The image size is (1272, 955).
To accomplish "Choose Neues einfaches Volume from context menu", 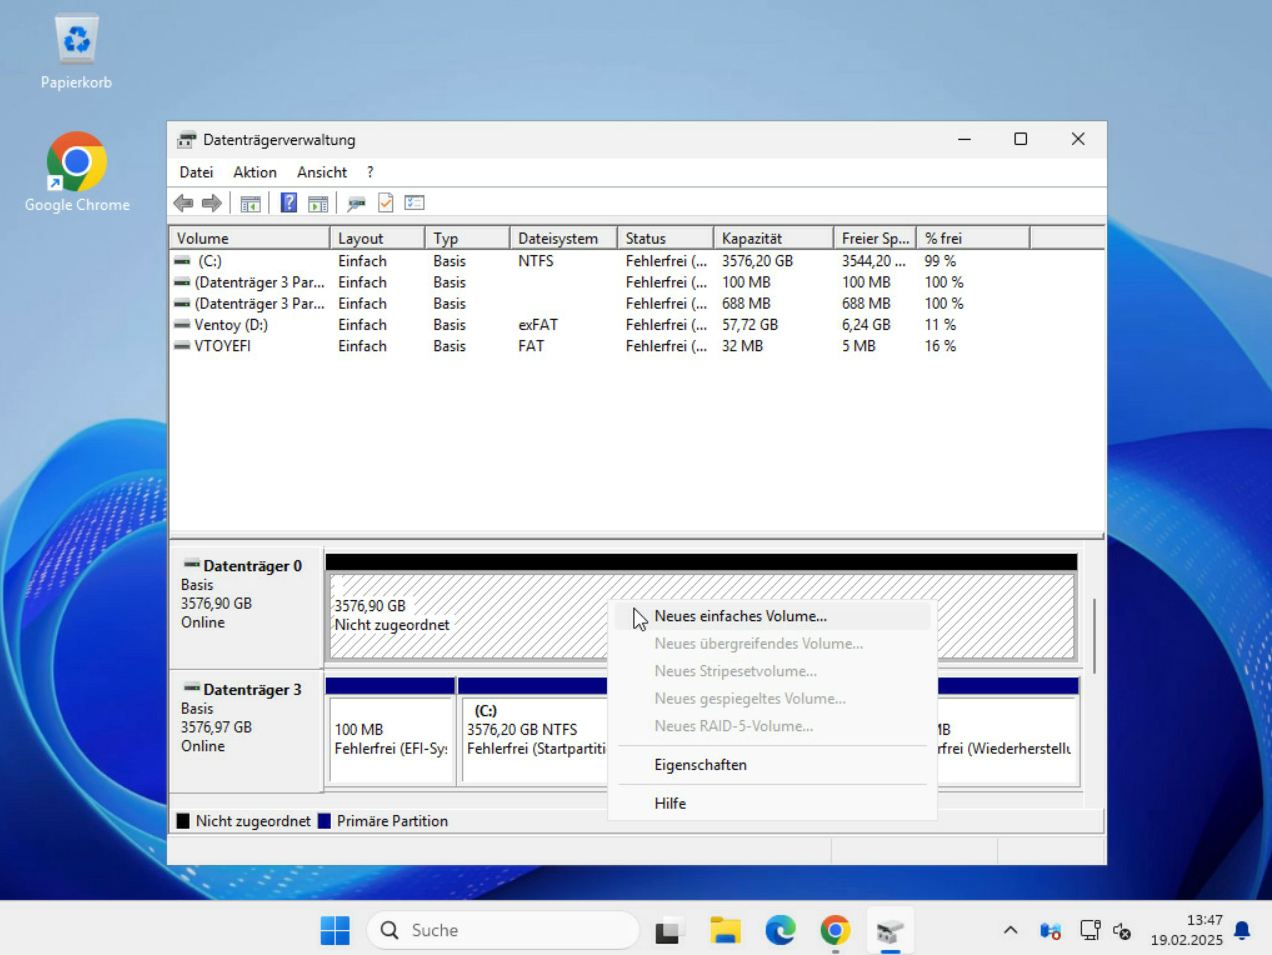I will click(772, 616).
